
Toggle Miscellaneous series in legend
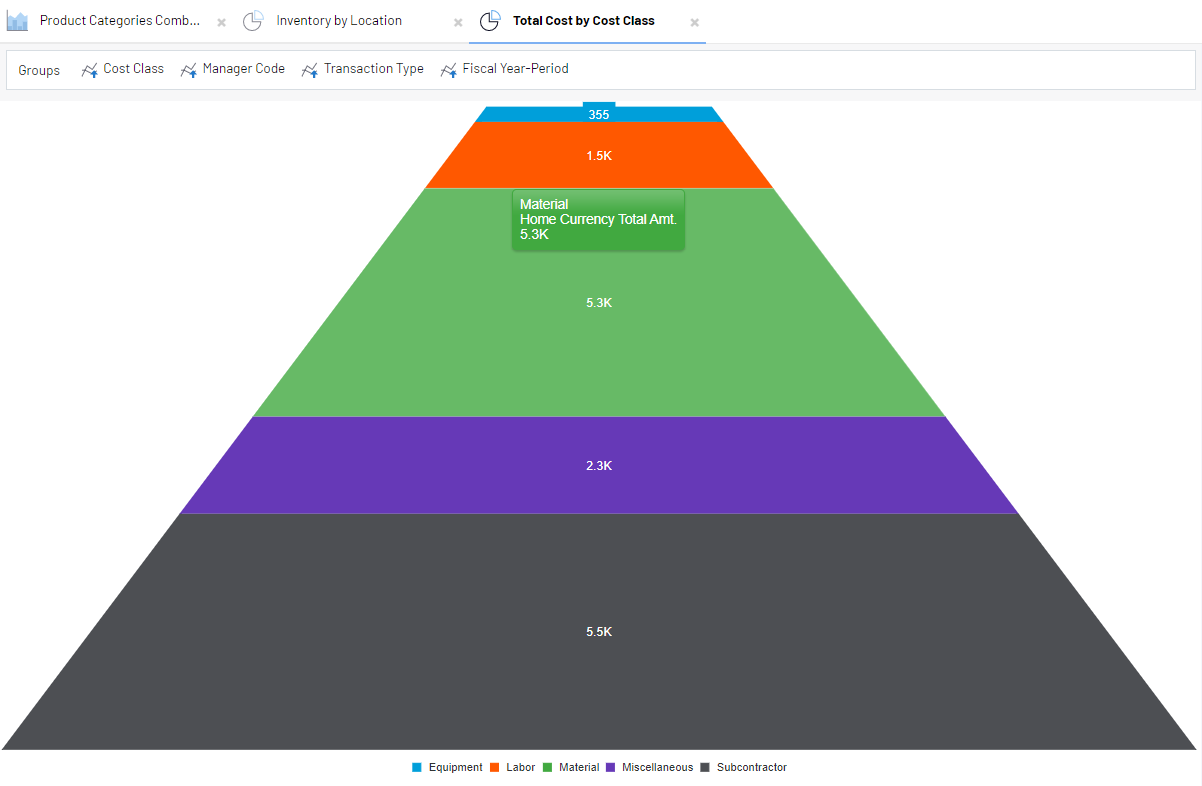[656, 768]
